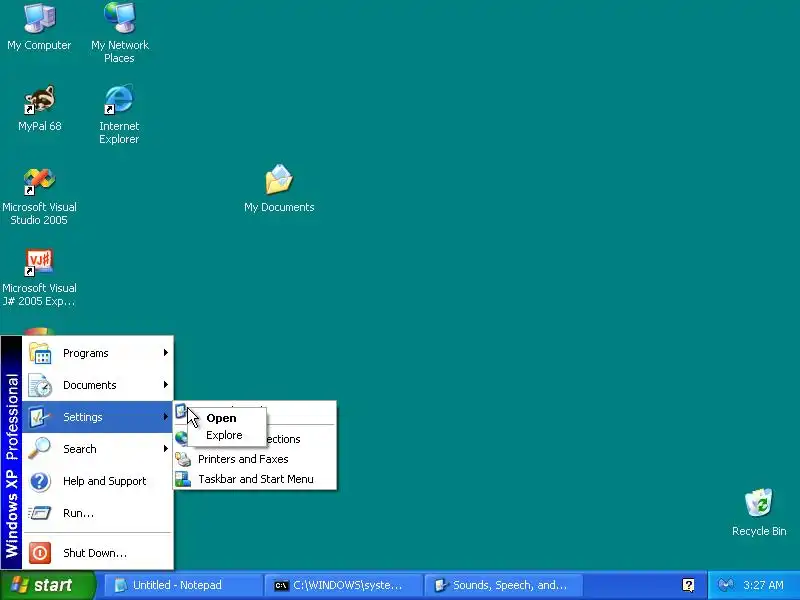800x600 pixels.
Task: Select the Internet Explorer desktop shortcut
Action: (x=119, y=100)
